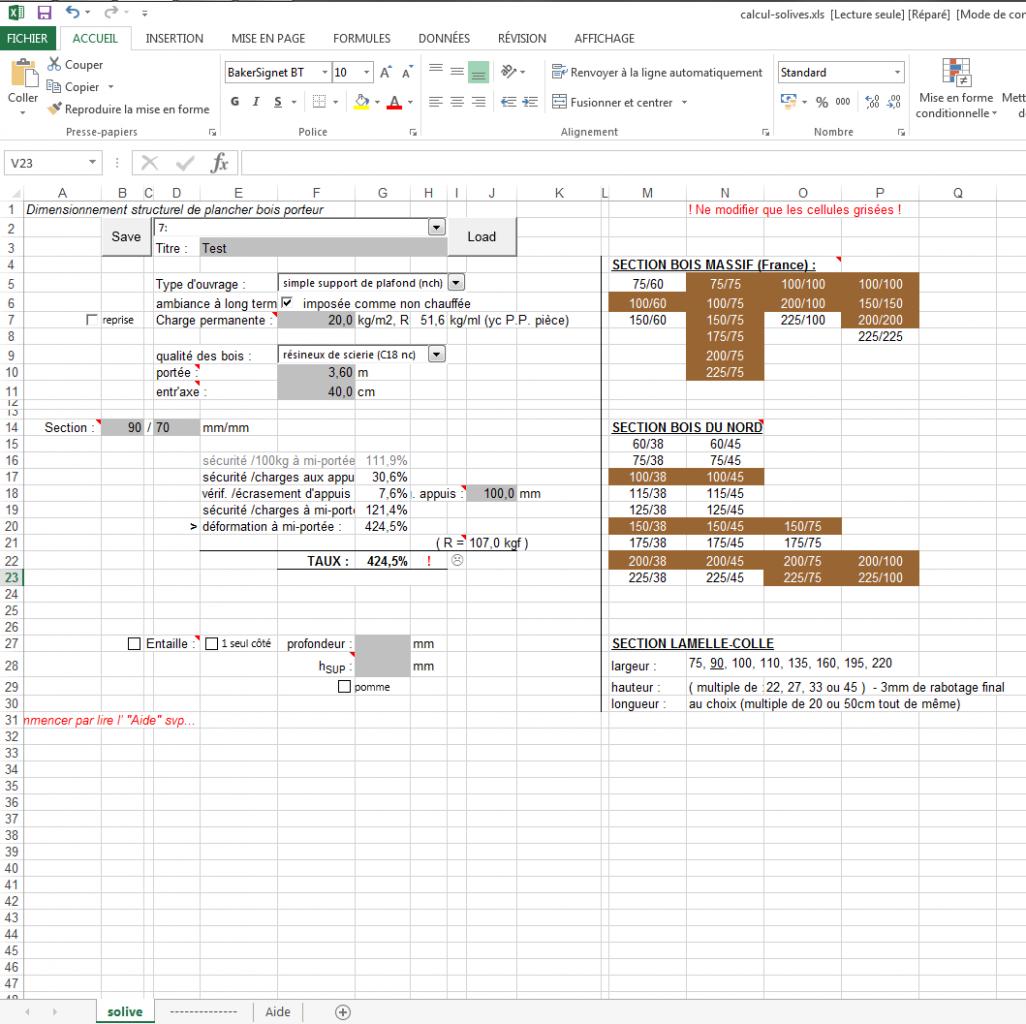The width and height of the screenshot is (1026, 1024).
Task: Expand the Name Box dropdown showing V23
Action: point(92,162)
